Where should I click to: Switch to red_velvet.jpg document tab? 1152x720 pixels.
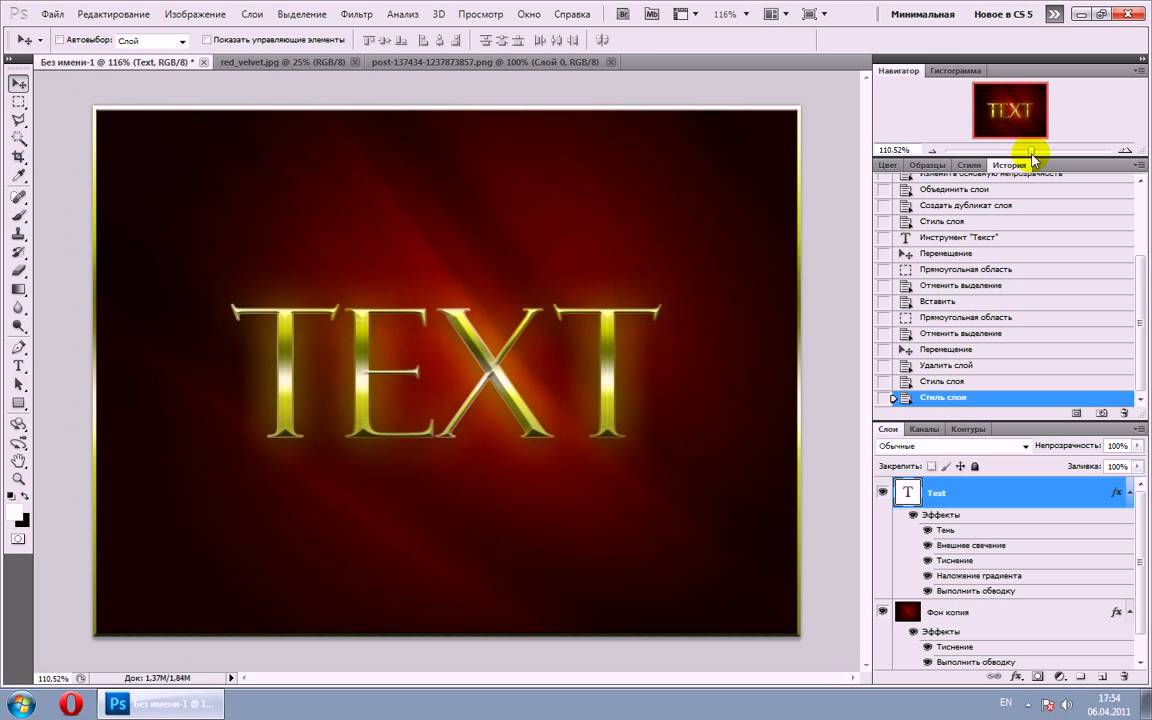coord(283,62)
